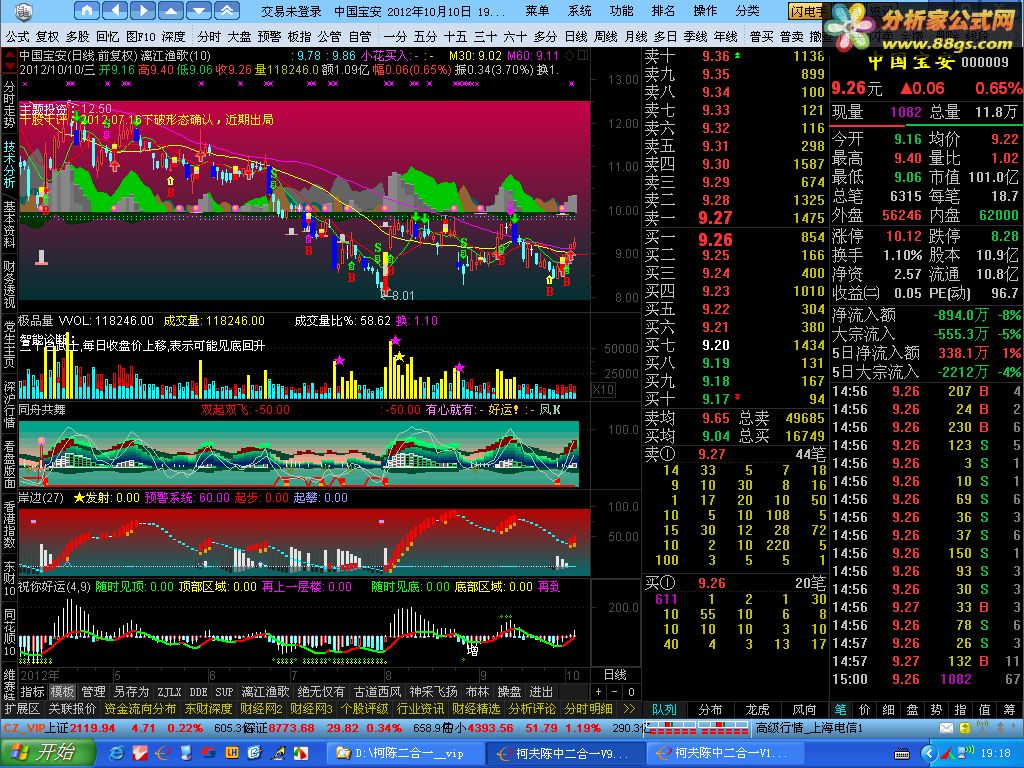Open the 多分 multi-minute period option
Screen dimensions: 1024x768
click(x=545, y=37)
